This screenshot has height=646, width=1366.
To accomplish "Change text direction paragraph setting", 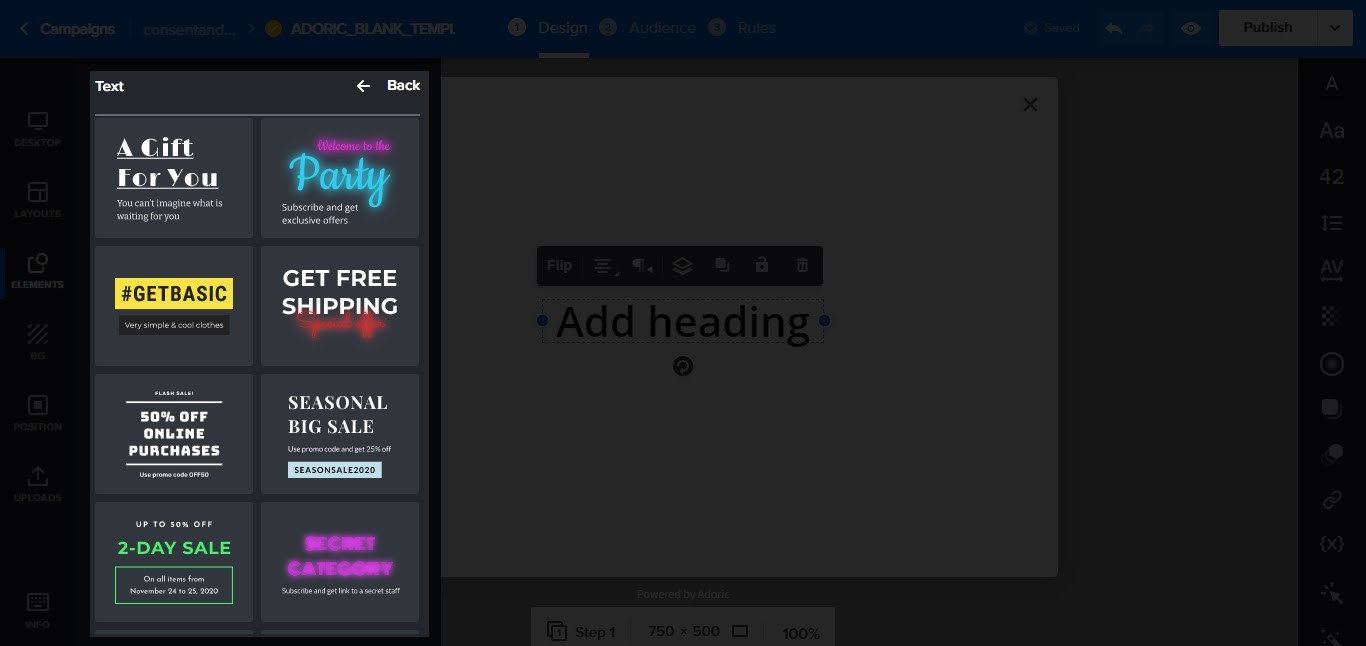I will pos(643,266).
